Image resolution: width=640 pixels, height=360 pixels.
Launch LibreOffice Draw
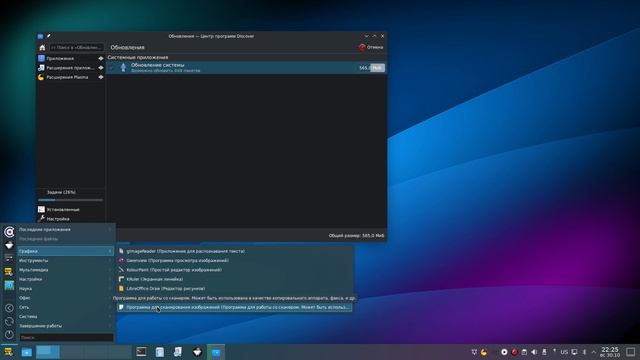pyautogui.click(x=235, y=289)
